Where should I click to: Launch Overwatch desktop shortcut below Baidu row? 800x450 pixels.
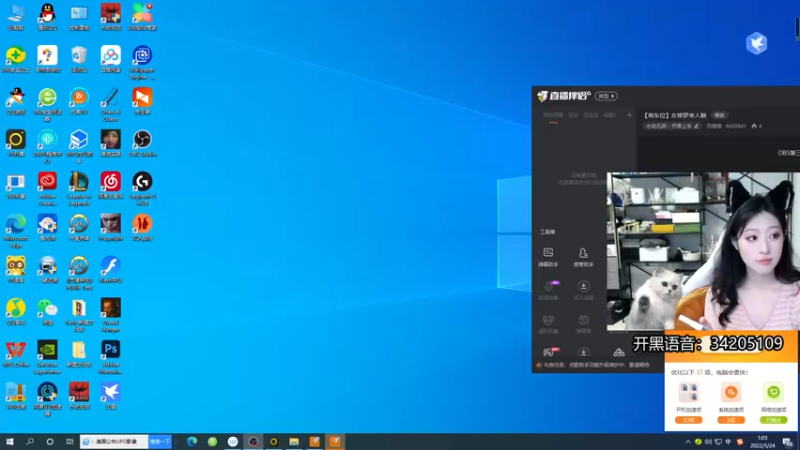pyautogui.click(x=79, y=227)
